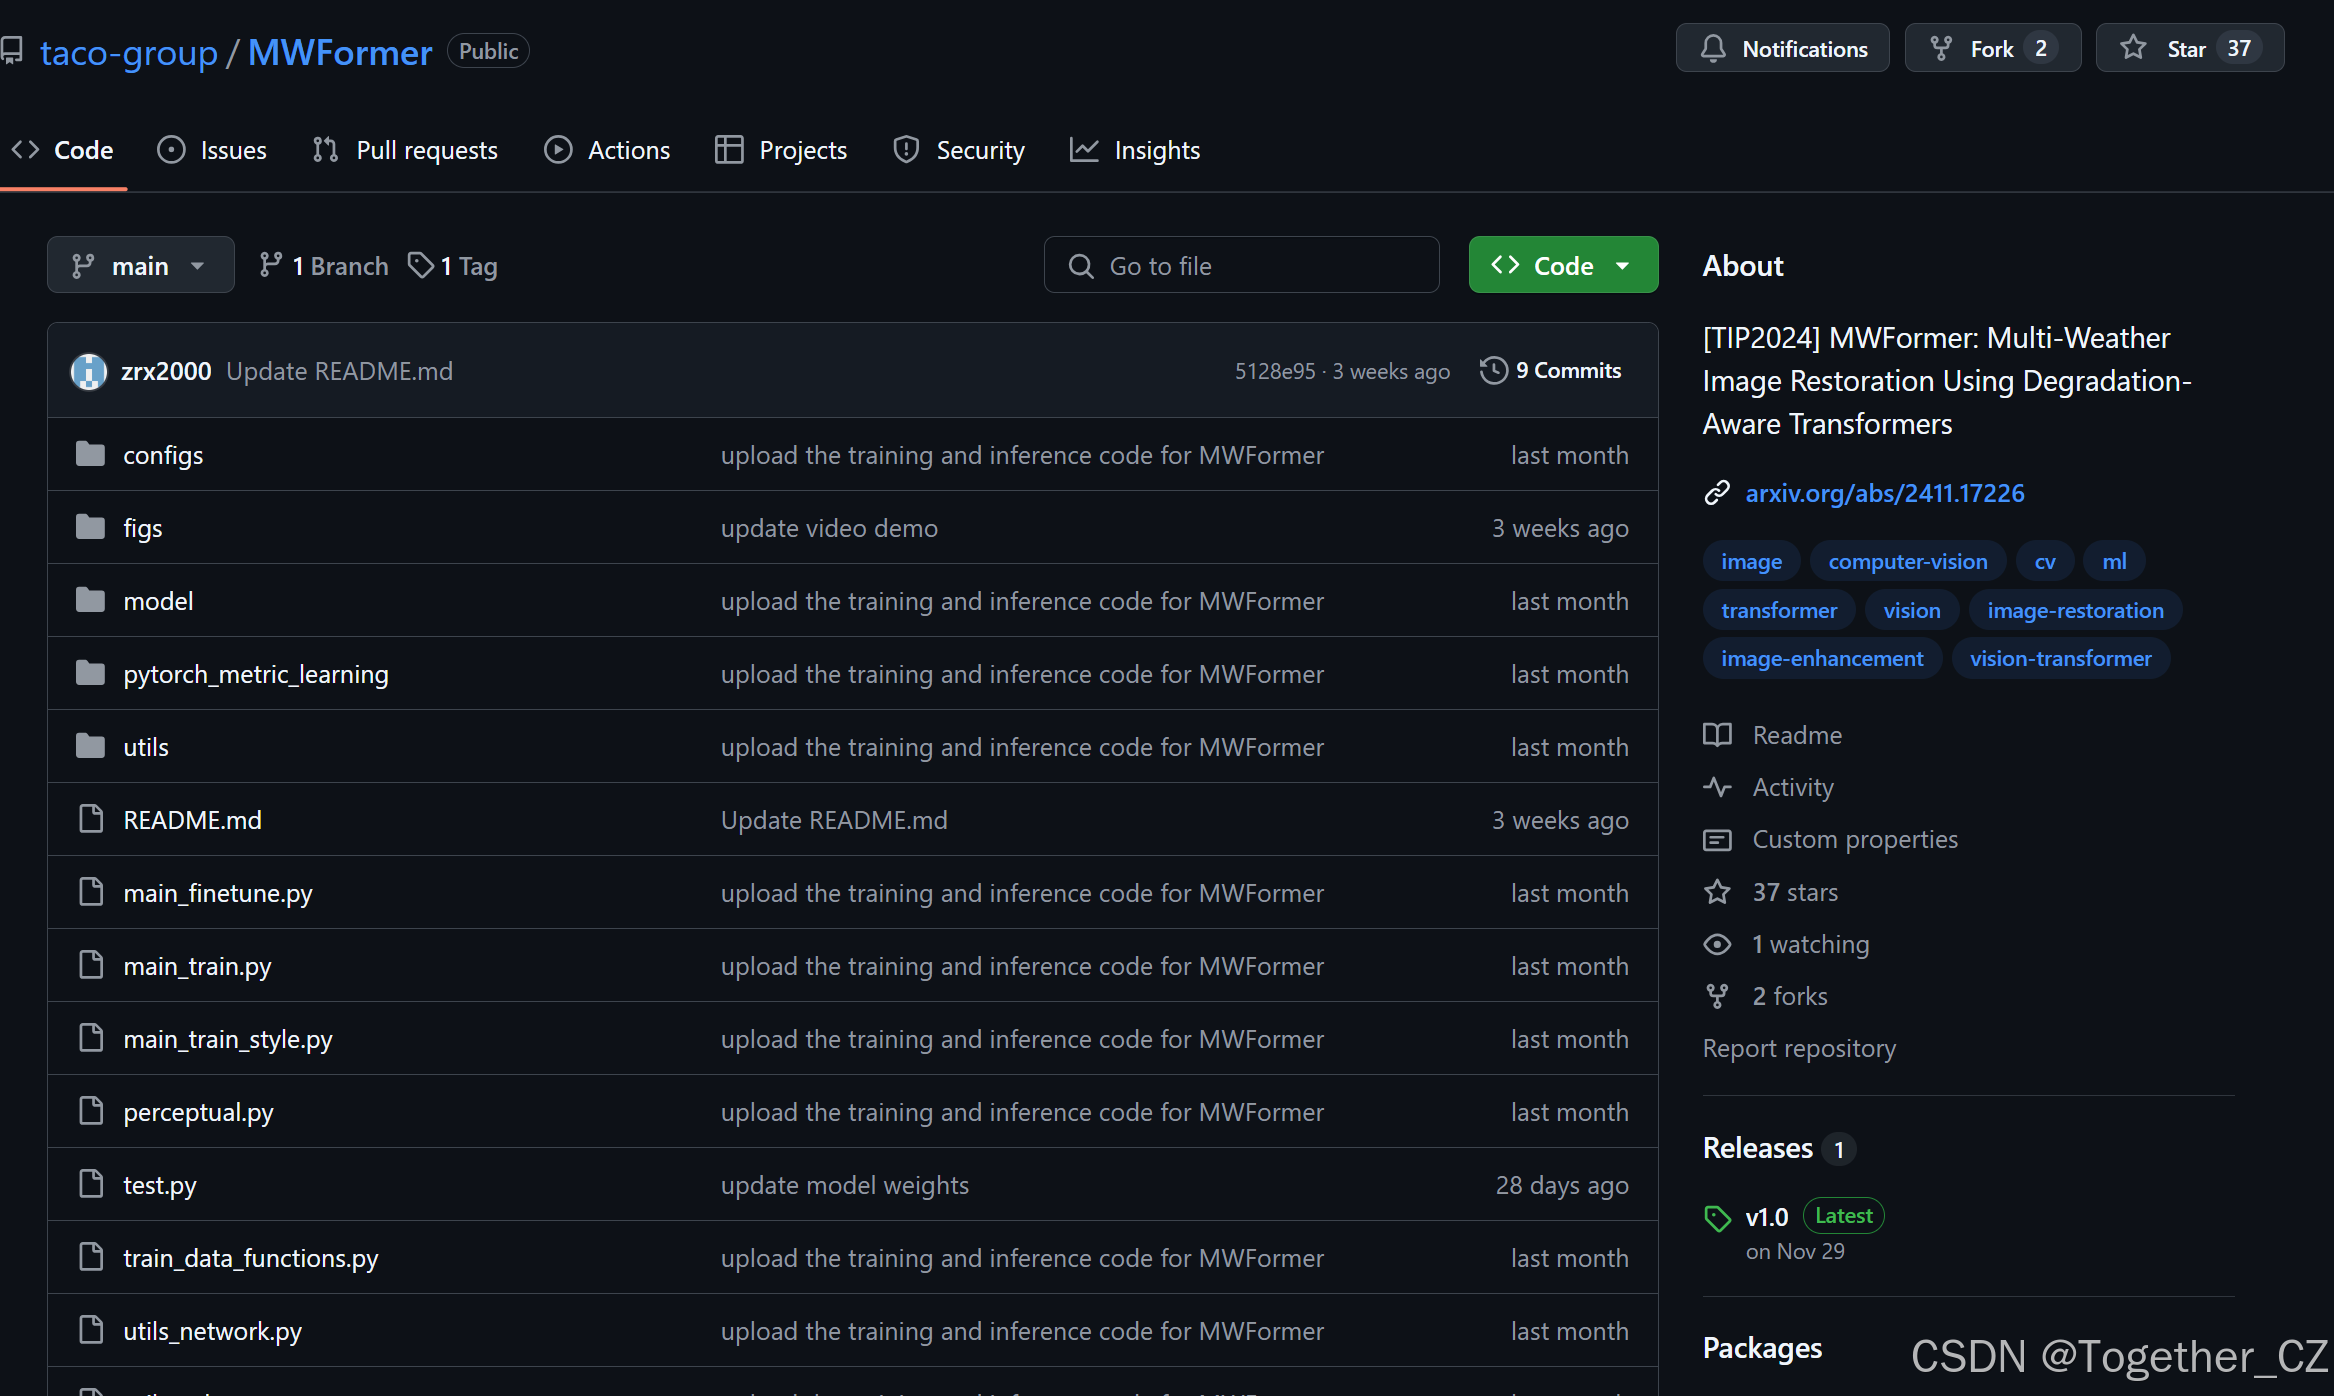Switch to the Issues tab
This screenshot has height=1396, width=2334.
click(x=212, y=150)
